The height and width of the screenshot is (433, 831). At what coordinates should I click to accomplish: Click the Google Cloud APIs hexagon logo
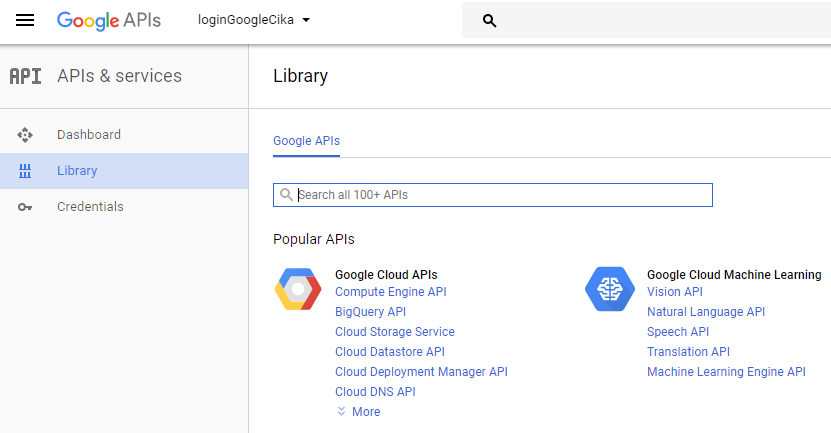coord(298,289)
